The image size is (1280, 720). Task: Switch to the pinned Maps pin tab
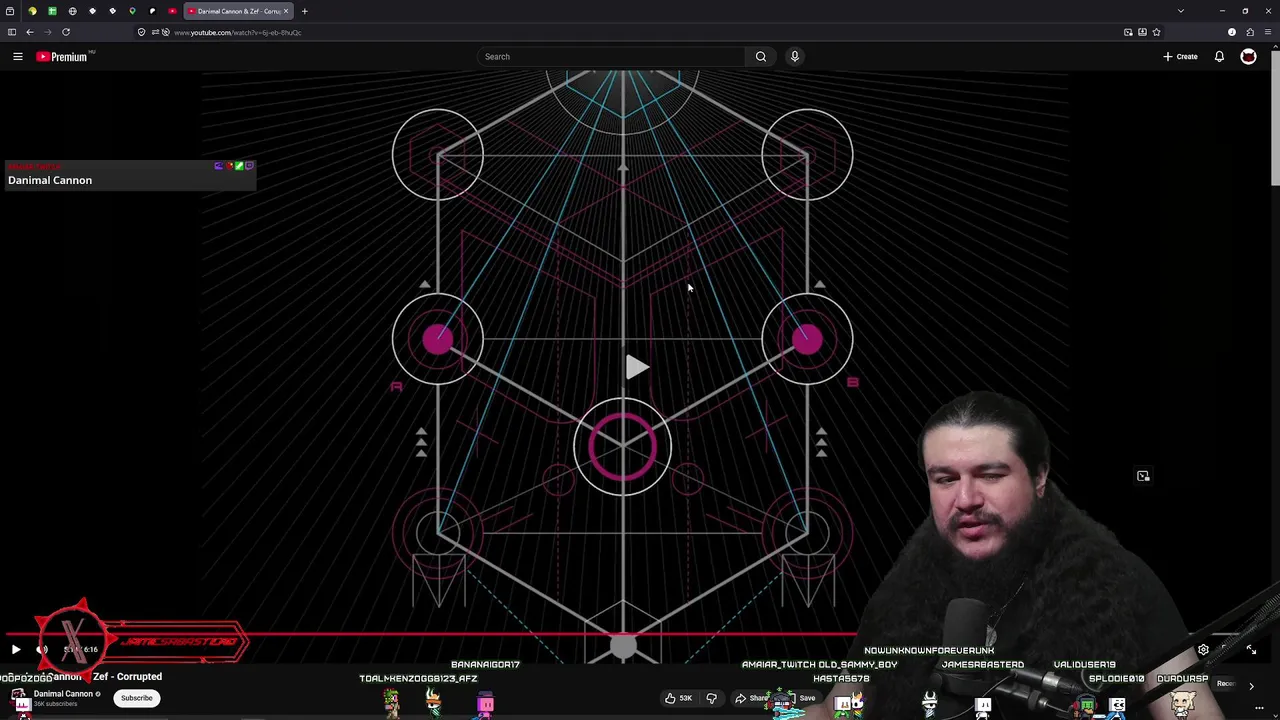[132, 11]
